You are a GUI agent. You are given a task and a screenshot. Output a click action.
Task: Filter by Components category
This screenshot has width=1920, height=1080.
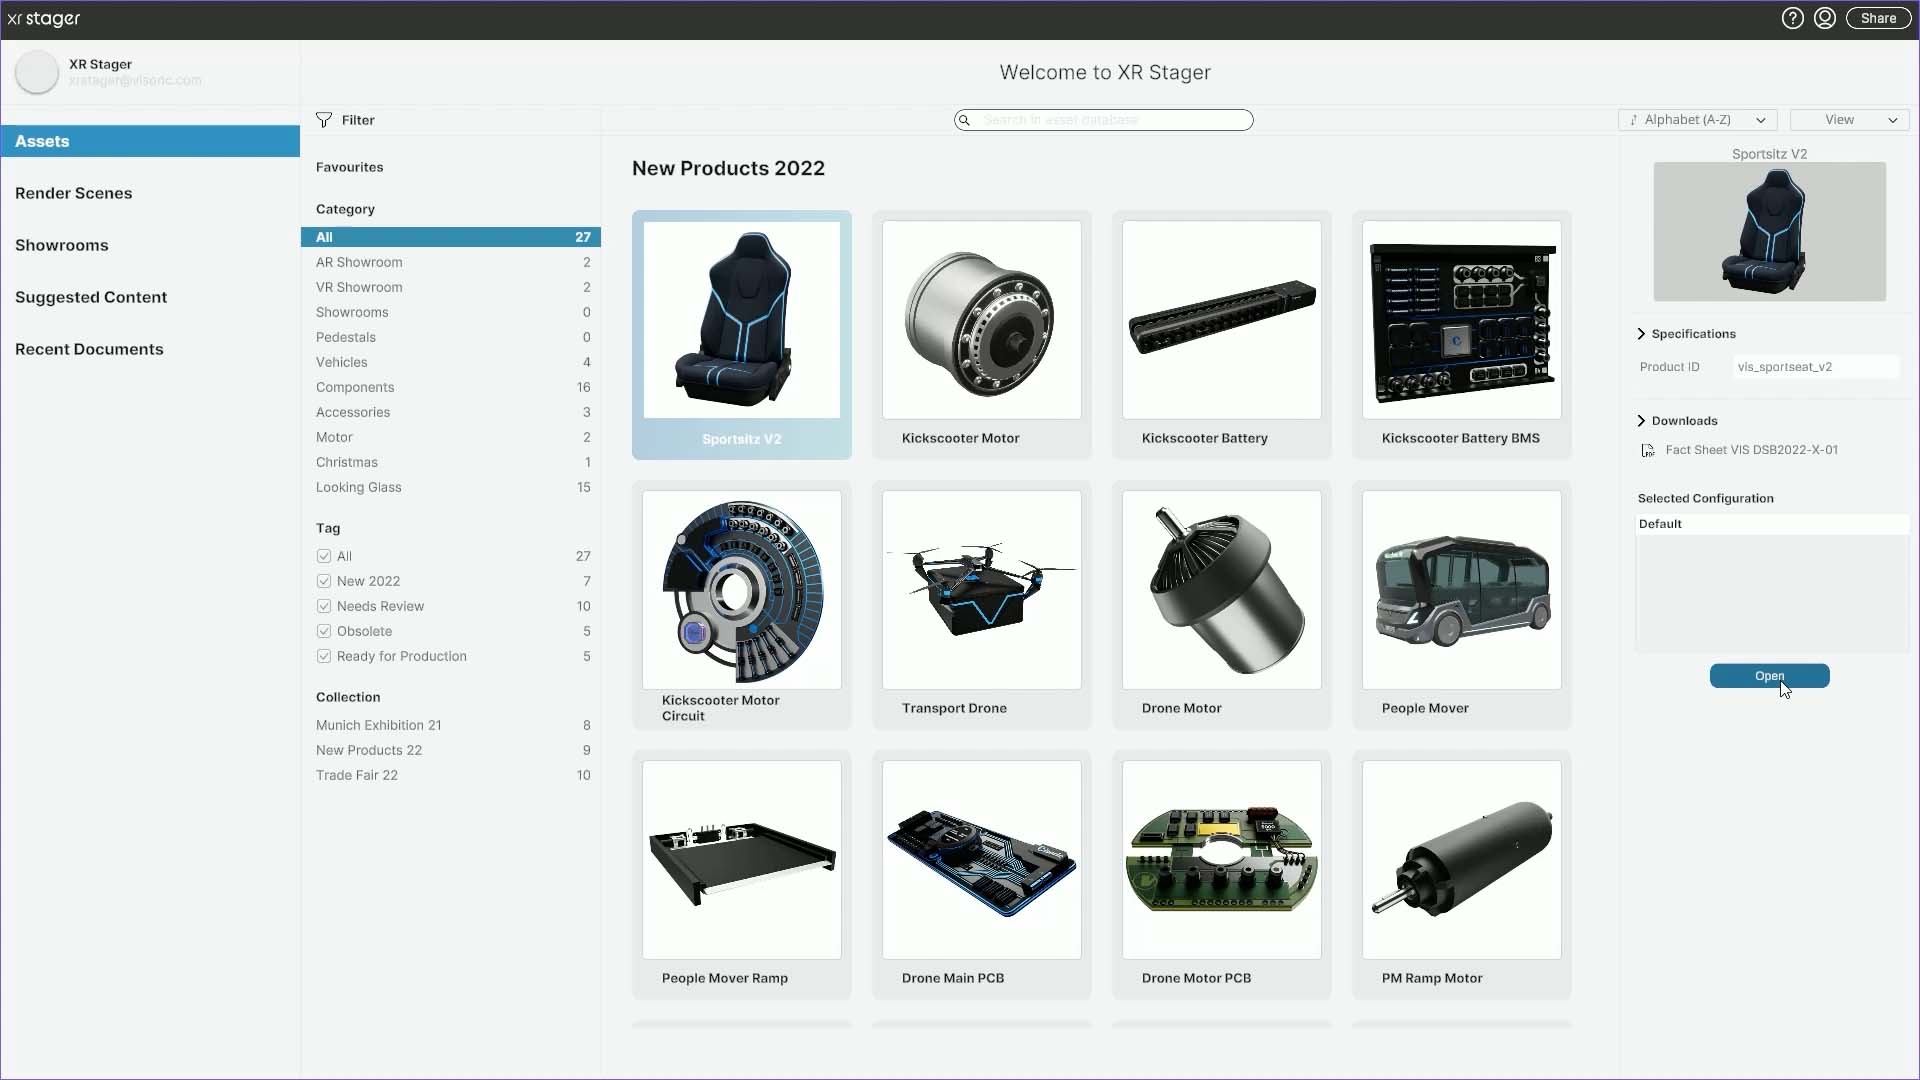click(x=453, y=387)
